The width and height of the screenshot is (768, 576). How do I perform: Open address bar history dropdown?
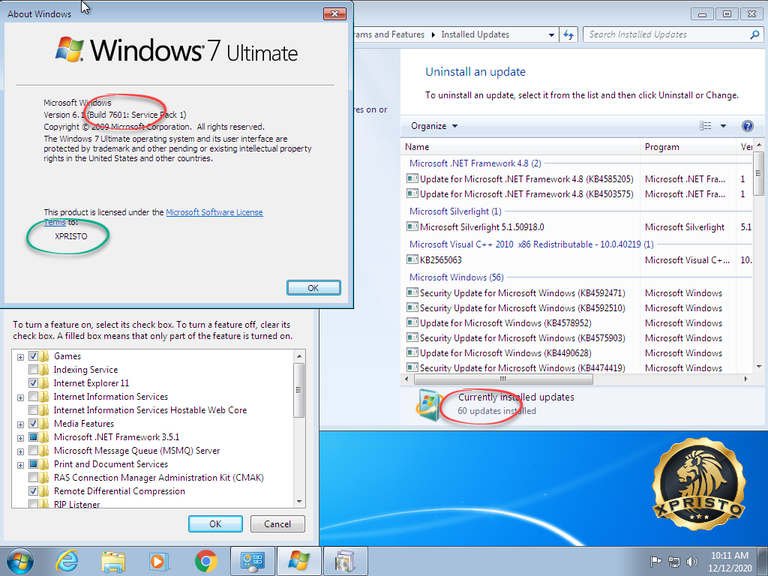[552, 35]
